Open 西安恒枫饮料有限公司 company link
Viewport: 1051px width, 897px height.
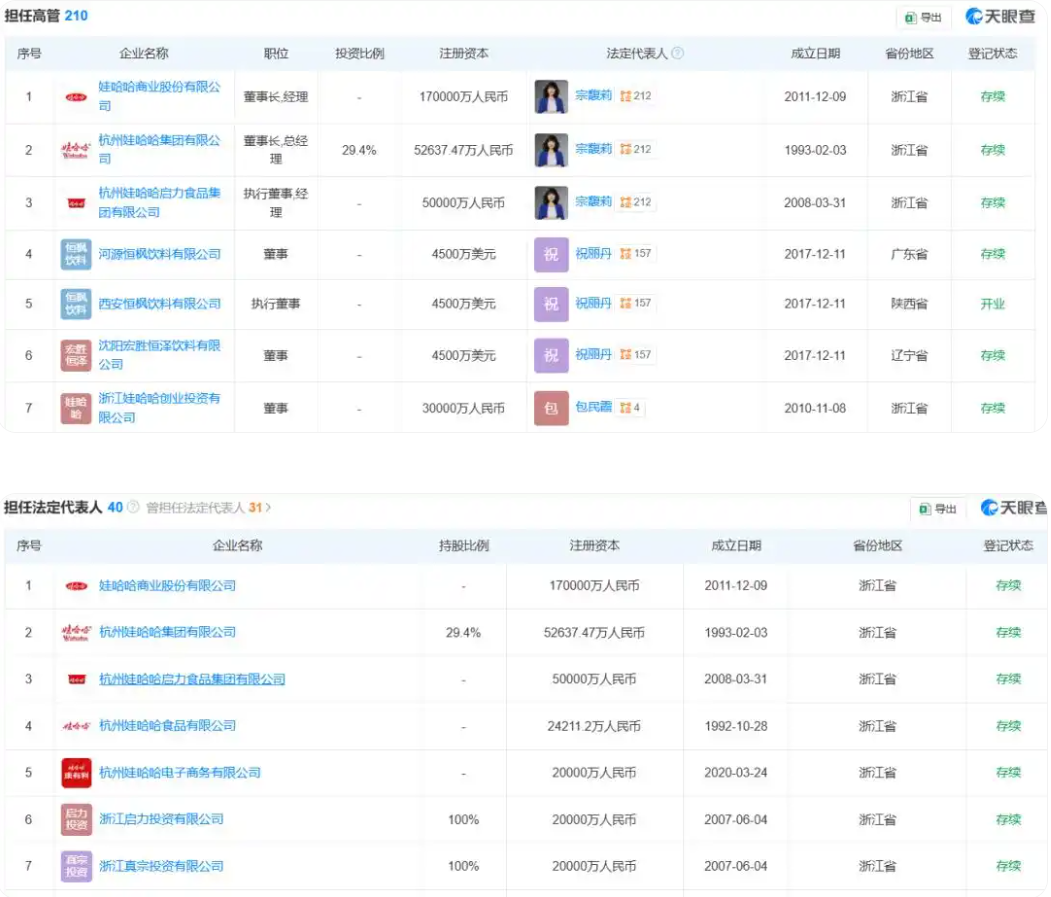tap(160, 304)
